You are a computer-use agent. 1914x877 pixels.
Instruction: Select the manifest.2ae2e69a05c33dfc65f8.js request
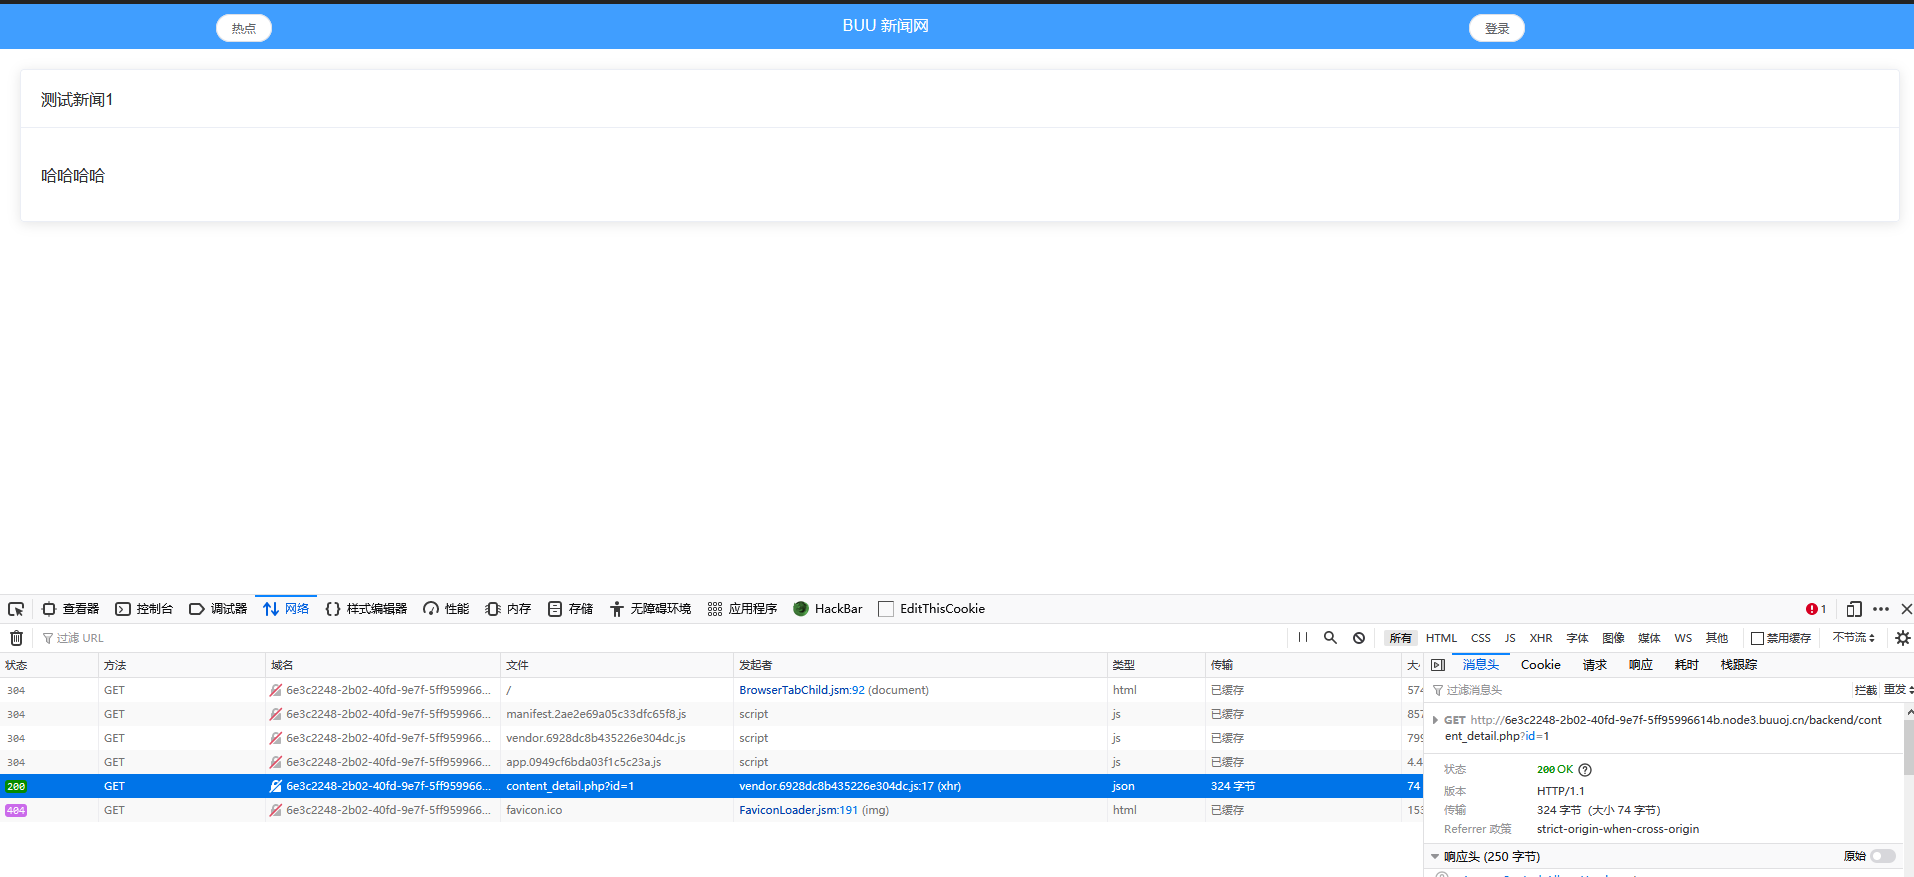click(x=711, y=714)
